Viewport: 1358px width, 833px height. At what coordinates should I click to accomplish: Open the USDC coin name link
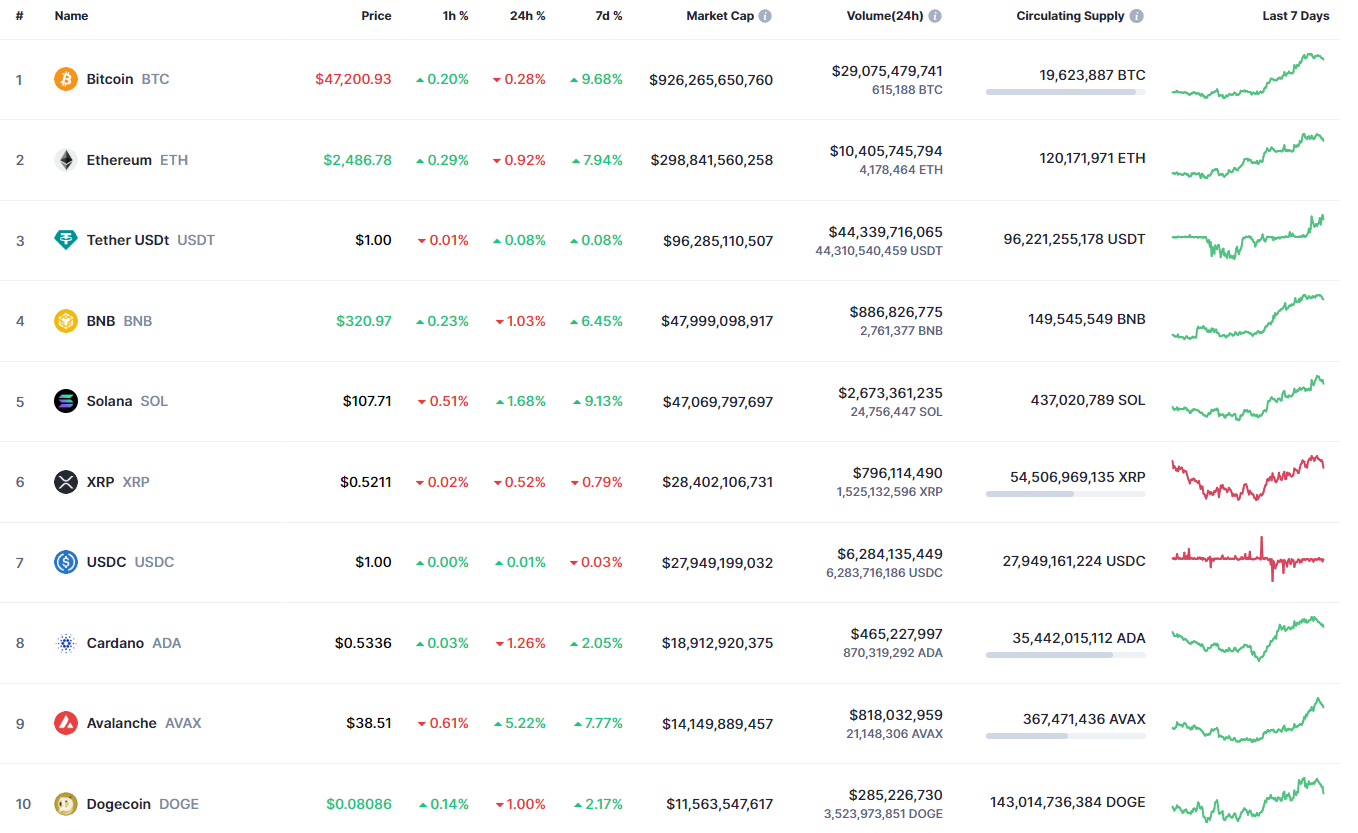coord(106,562)
